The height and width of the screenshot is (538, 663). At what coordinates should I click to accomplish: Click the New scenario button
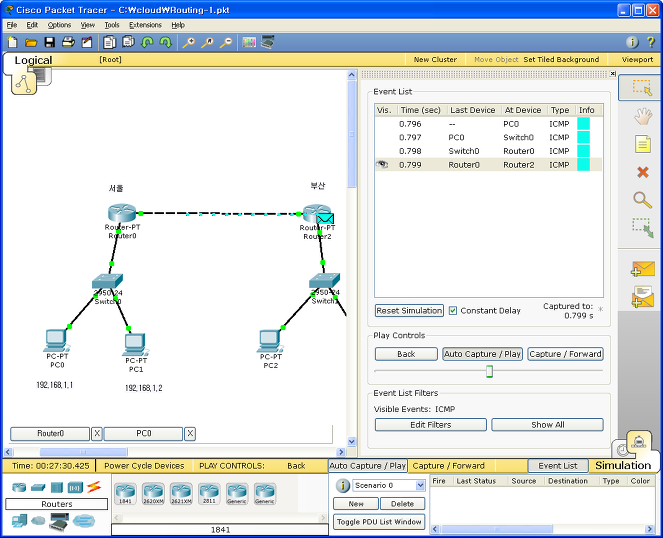click(x=356, y=504)
